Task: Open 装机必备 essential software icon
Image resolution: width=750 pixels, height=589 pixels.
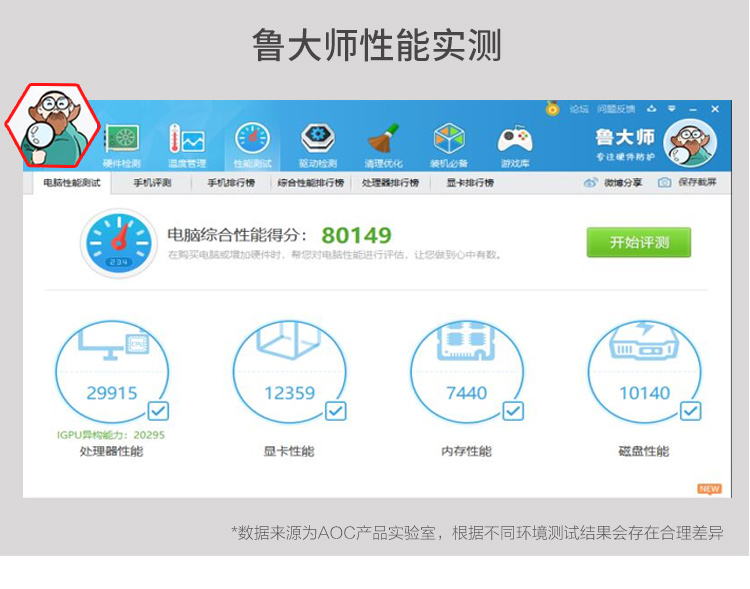Action: tap(449, 142)
